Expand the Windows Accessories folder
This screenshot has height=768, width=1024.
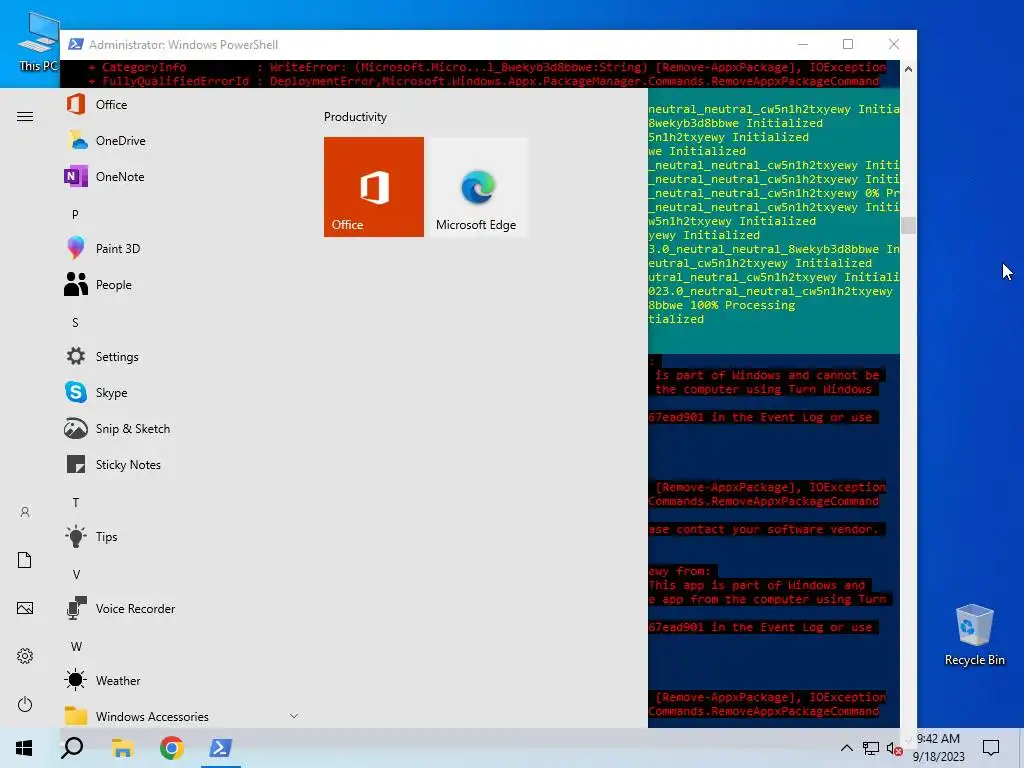click(x=180, y=716)
